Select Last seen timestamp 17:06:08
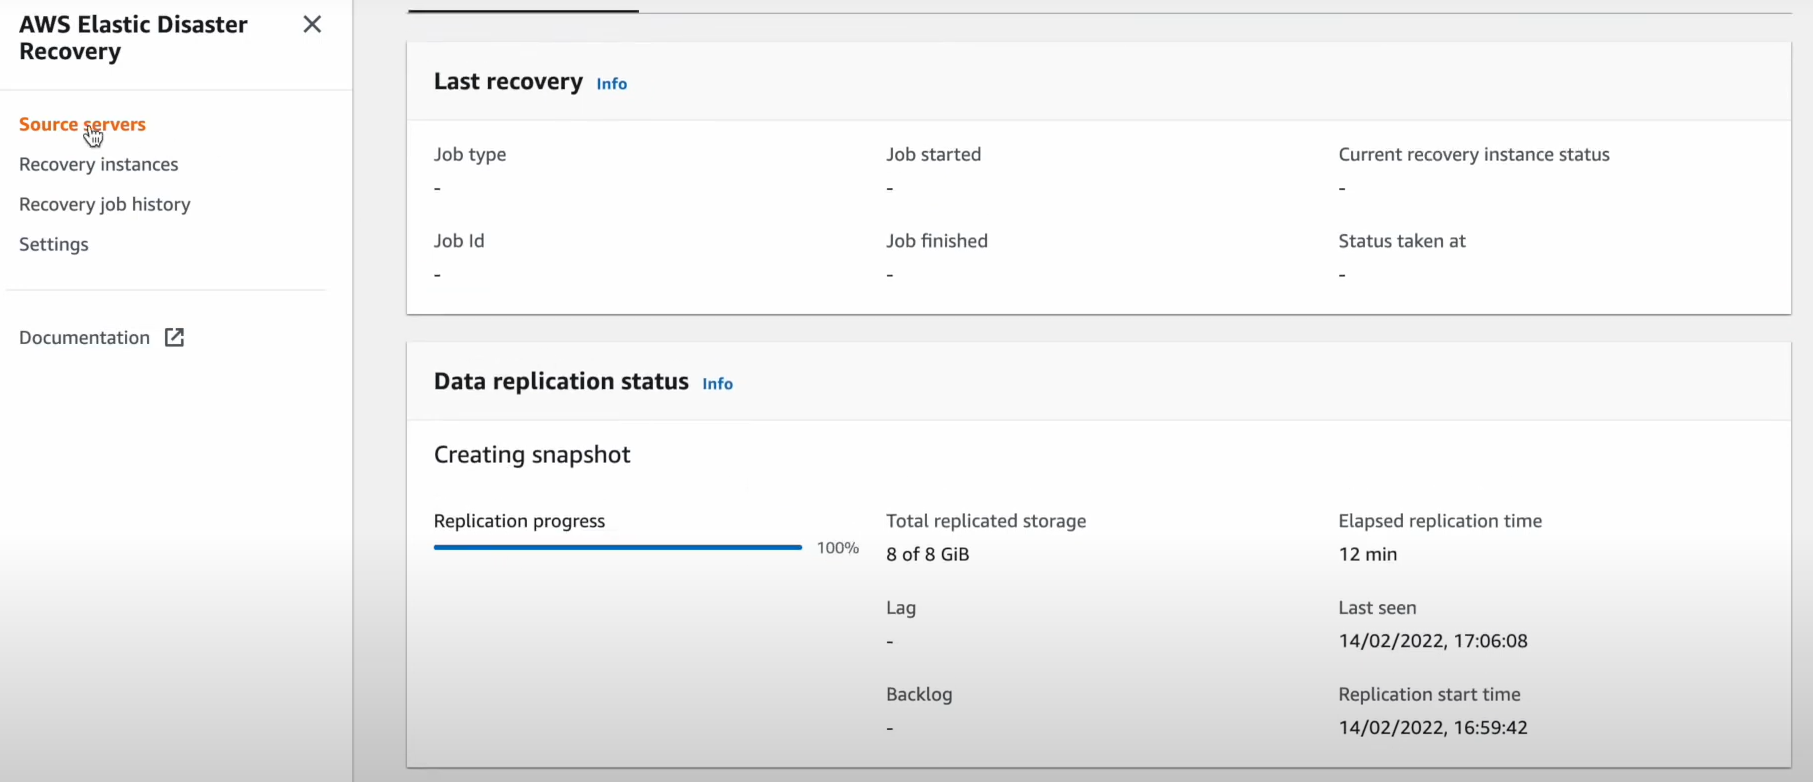Viewport: 1813px width, 782px height. pos(1433,641)
